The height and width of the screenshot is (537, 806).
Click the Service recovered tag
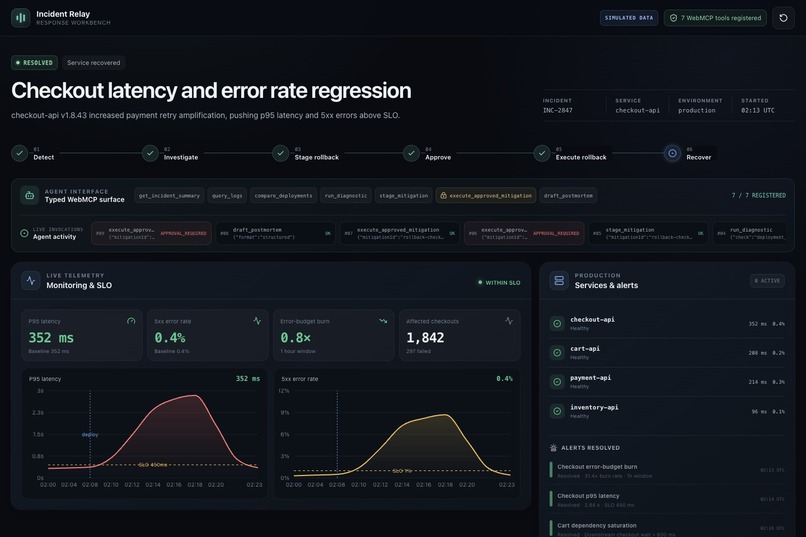tap(94, 63)
